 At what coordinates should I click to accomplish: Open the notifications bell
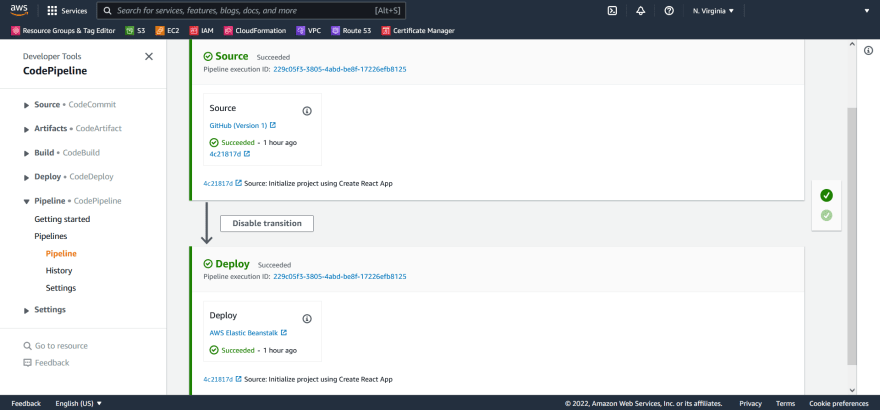(640, 11)
